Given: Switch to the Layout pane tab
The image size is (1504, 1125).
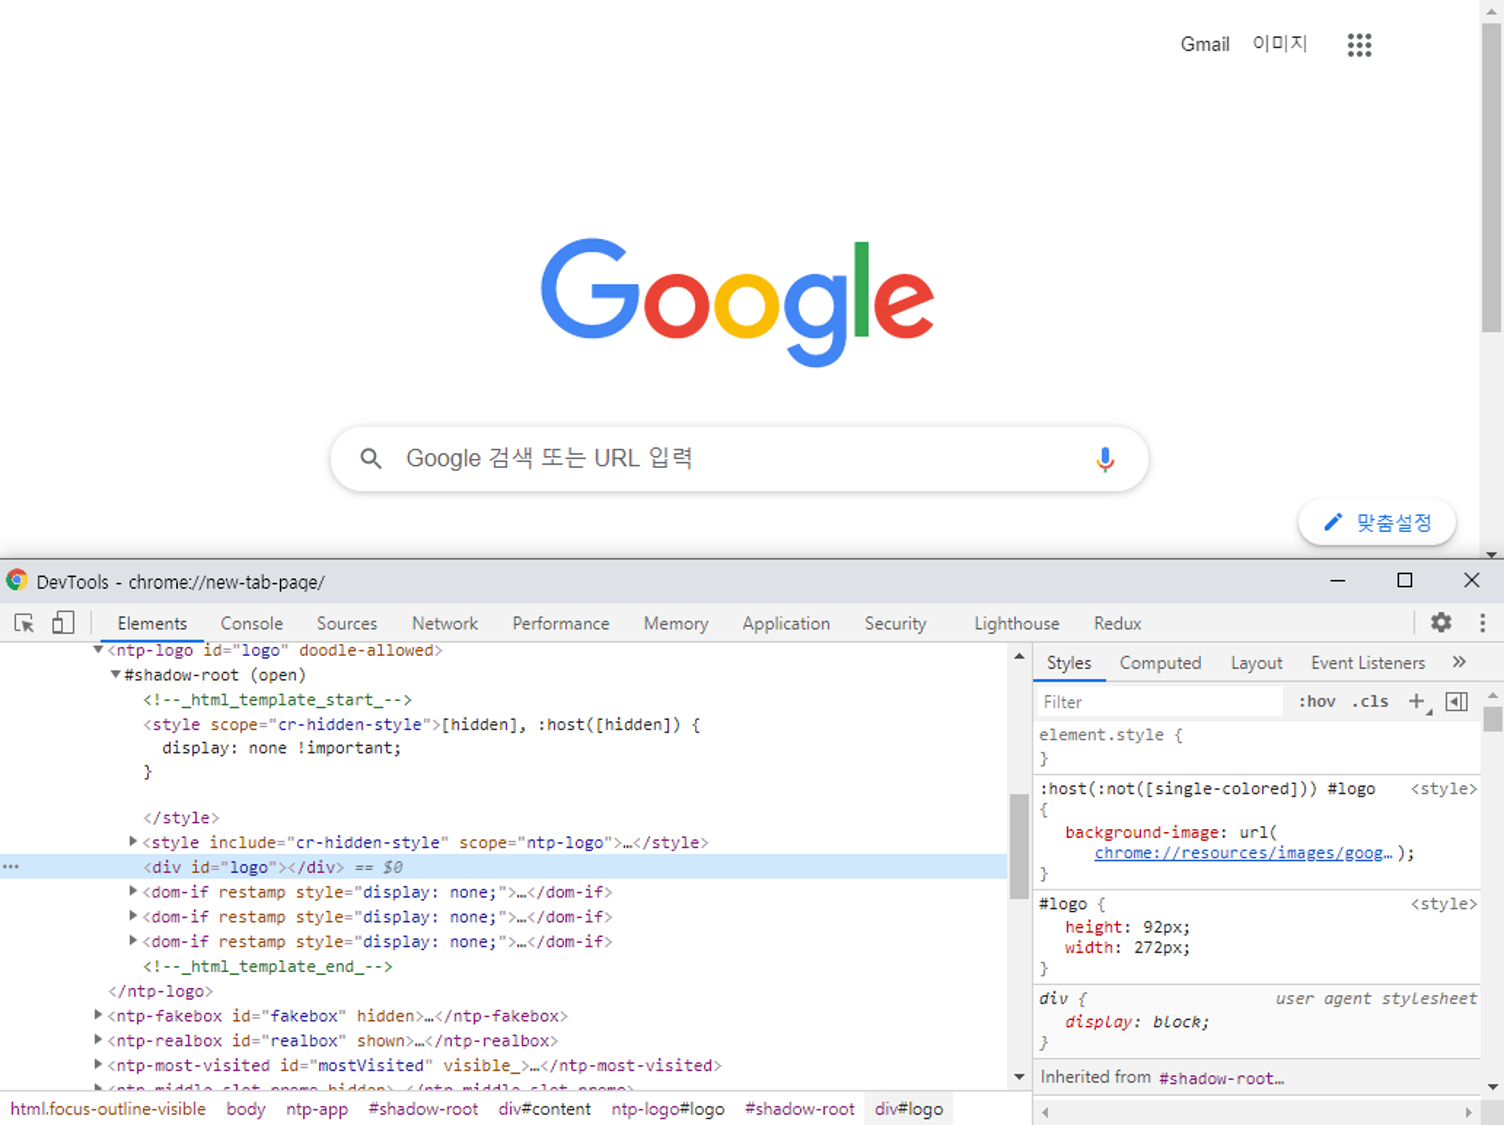Looking at the screenshot, I should click(1256, 663).
